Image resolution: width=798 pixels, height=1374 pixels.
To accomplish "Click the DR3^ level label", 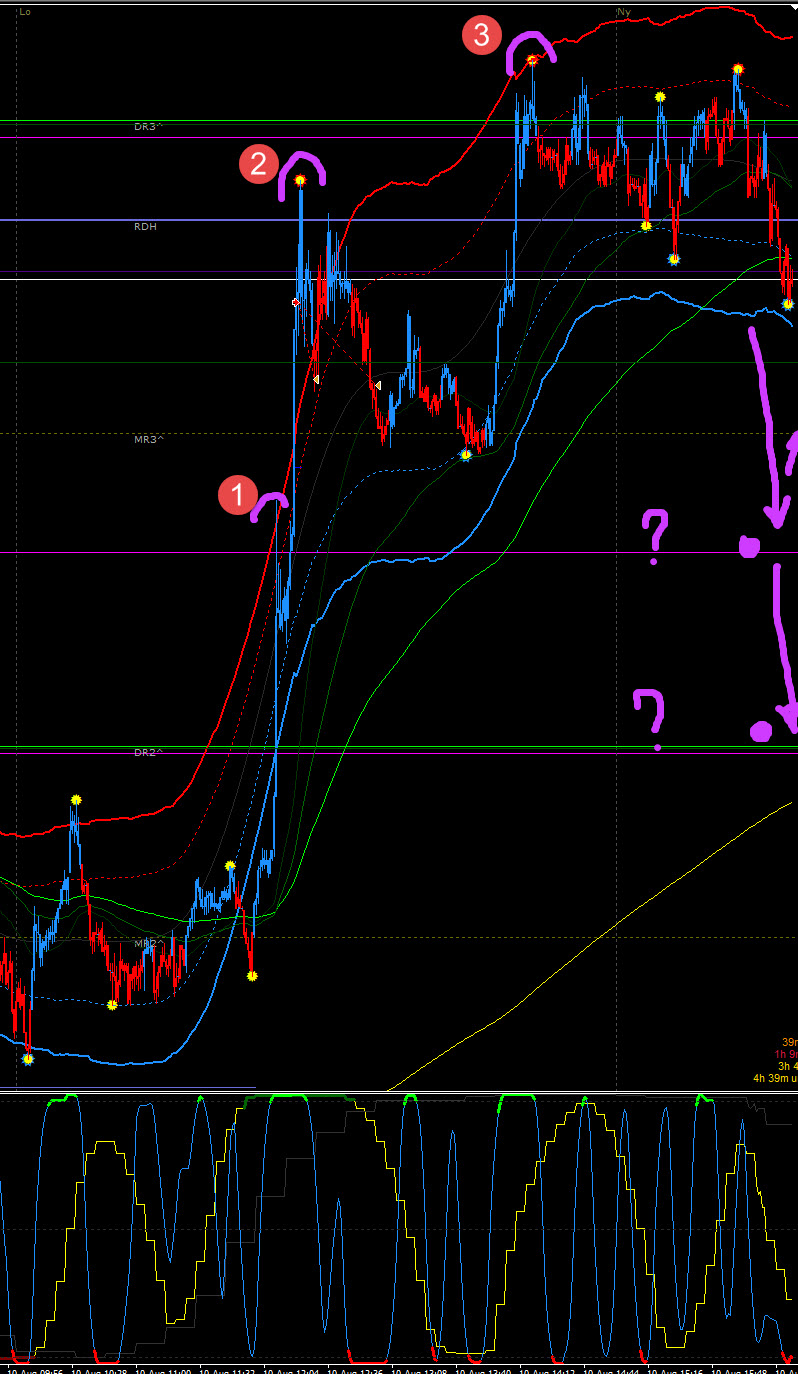I will [x=149, y=127].
